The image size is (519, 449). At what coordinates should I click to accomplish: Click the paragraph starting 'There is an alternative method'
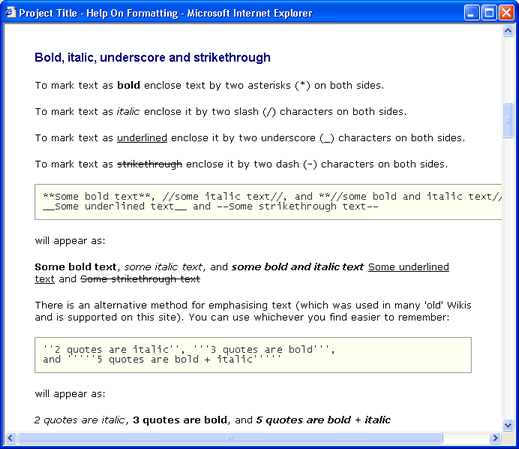coord(253,311)
